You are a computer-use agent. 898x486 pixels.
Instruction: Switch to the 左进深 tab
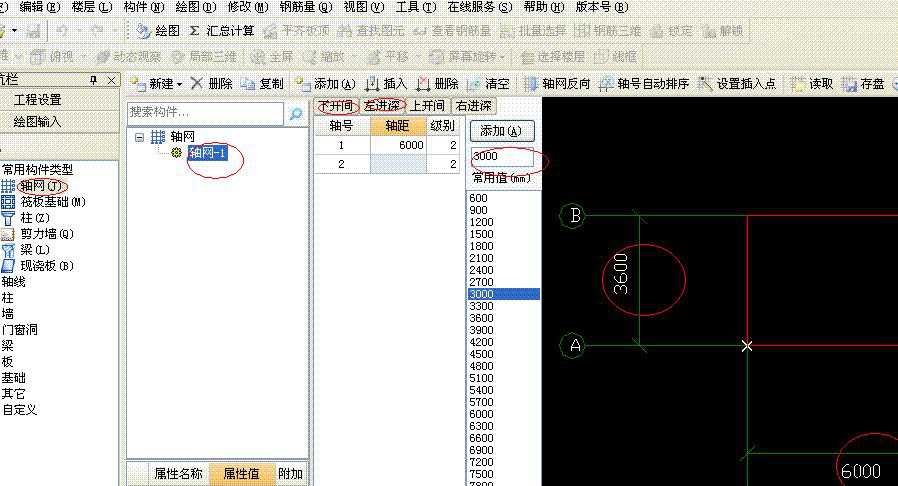click(382, 106)
